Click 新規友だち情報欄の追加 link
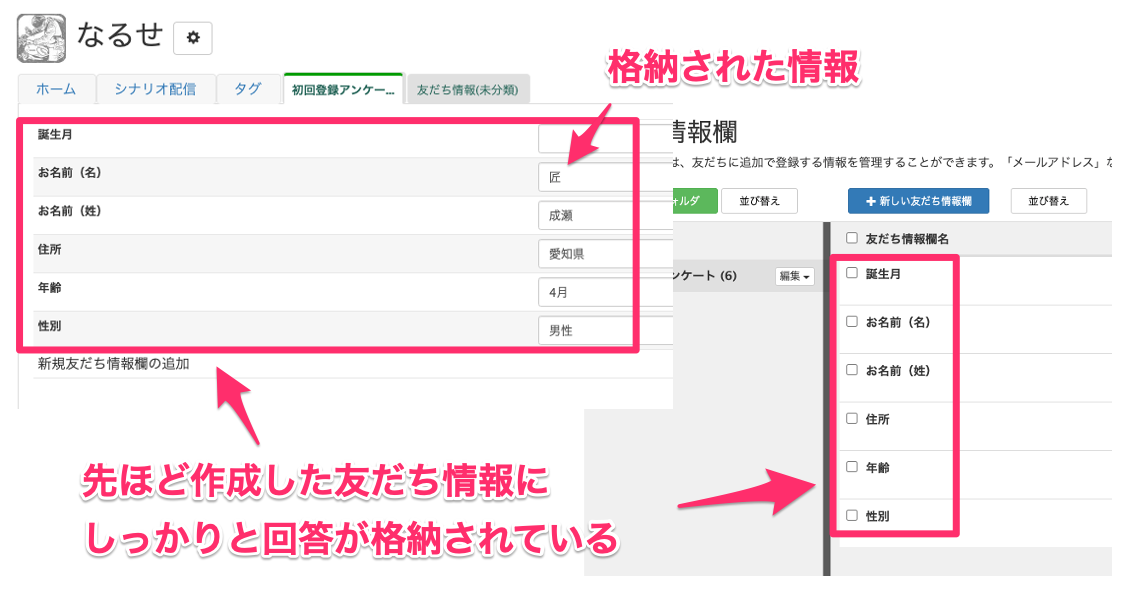 click(113, 364)
